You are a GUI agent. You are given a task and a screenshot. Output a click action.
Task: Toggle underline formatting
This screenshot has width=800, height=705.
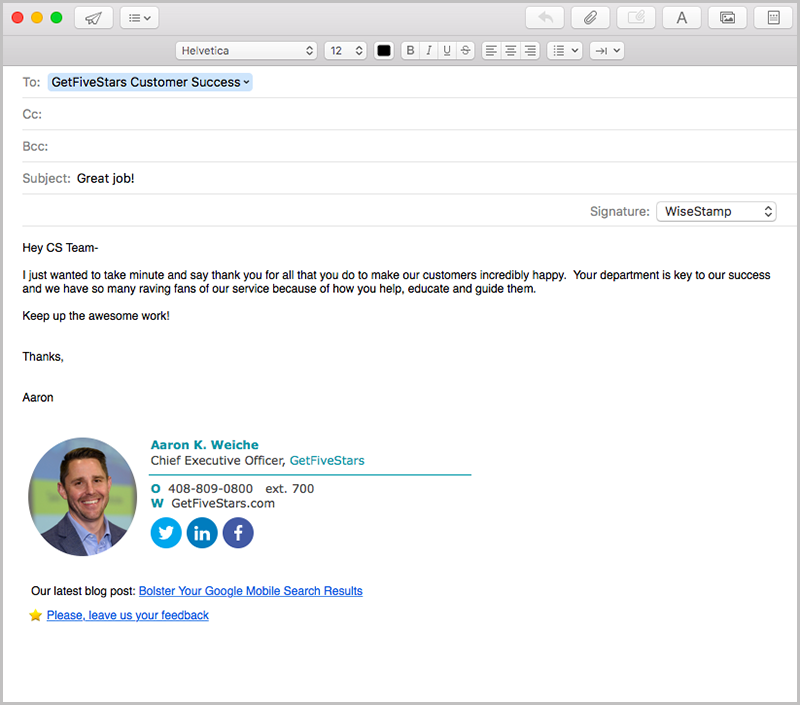tap(447, 51)
